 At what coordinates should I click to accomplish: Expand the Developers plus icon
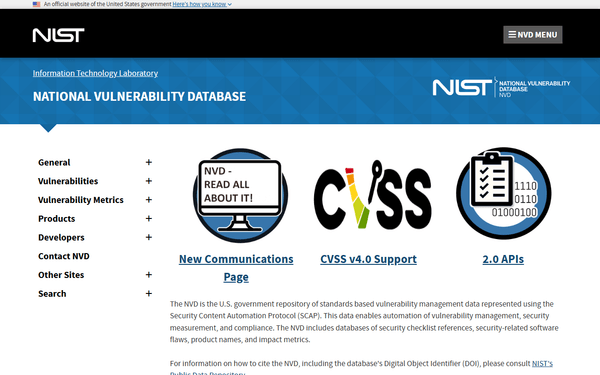tap(149, 237)
